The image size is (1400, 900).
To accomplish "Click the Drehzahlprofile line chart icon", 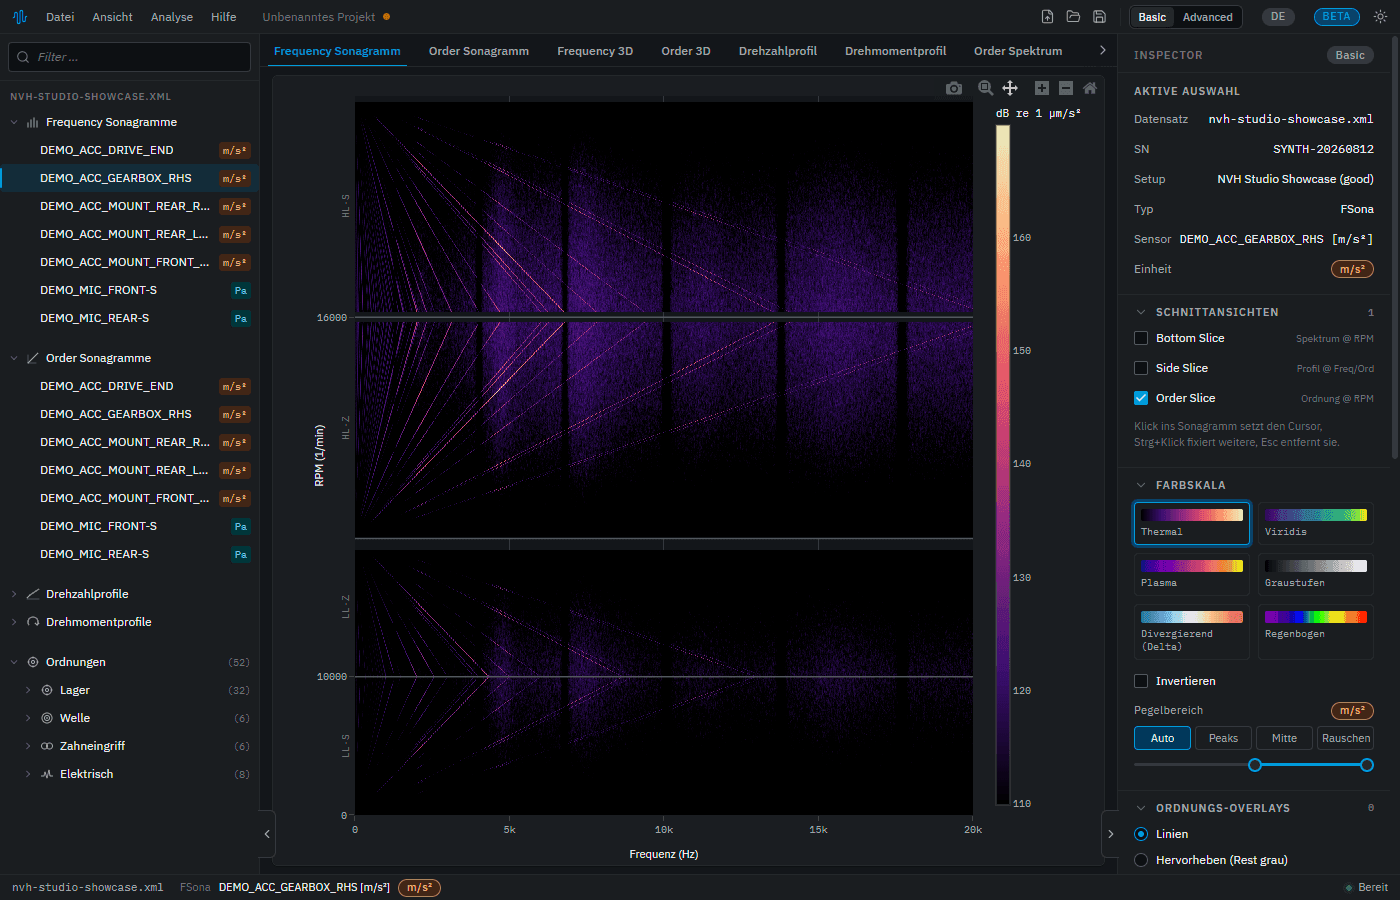I will pos(33,594).
